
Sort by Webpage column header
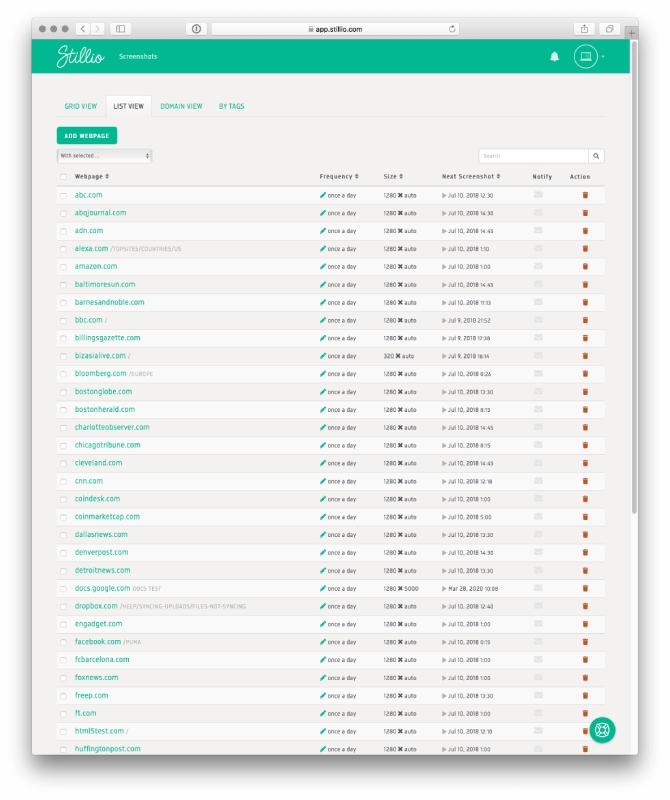[92, 177]
